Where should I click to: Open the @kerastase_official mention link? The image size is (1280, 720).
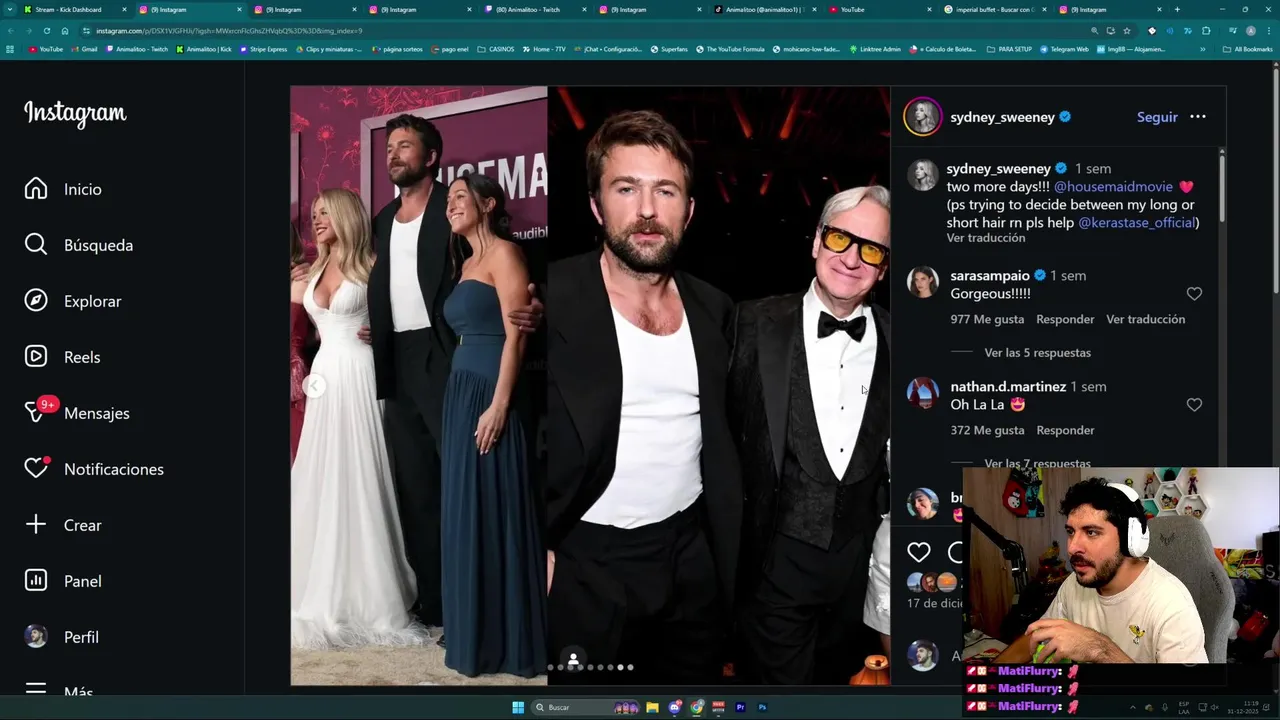(x=1136, y=223)
